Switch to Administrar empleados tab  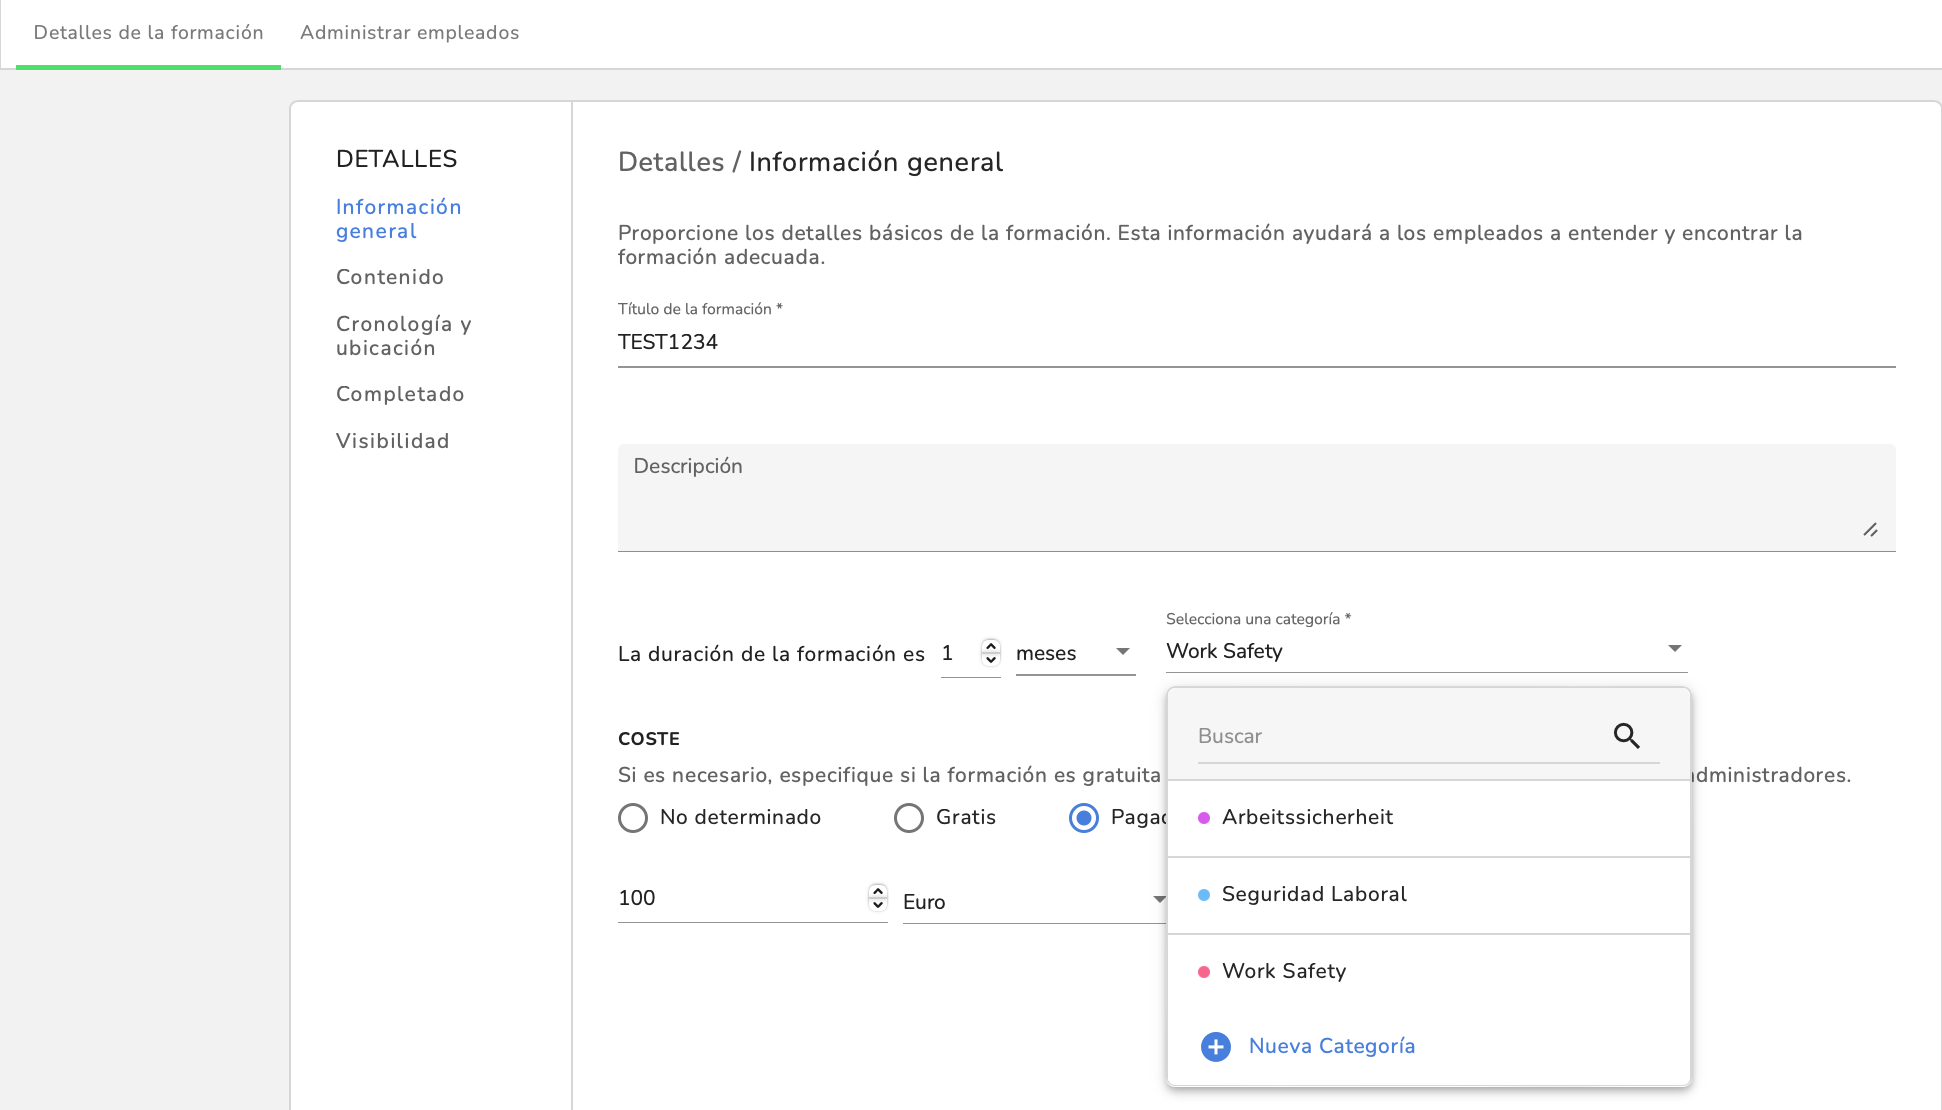pyautogui.click(x=409, y=33)
